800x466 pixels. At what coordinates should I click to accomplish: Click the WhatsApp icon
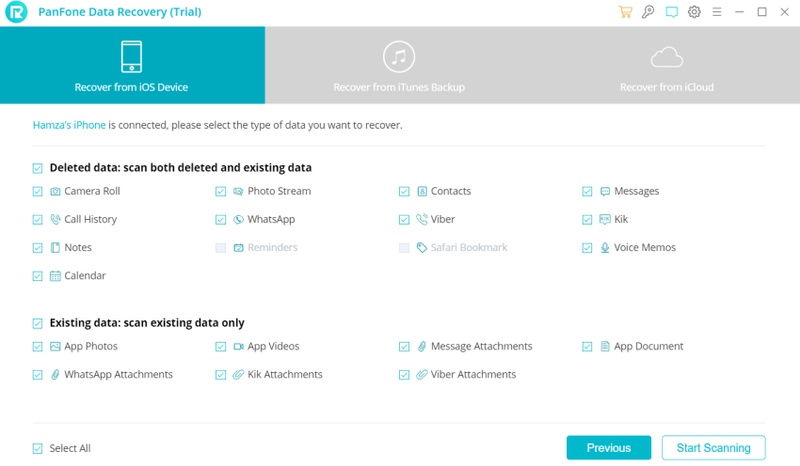pyautogui.click(x=238, y=219)
